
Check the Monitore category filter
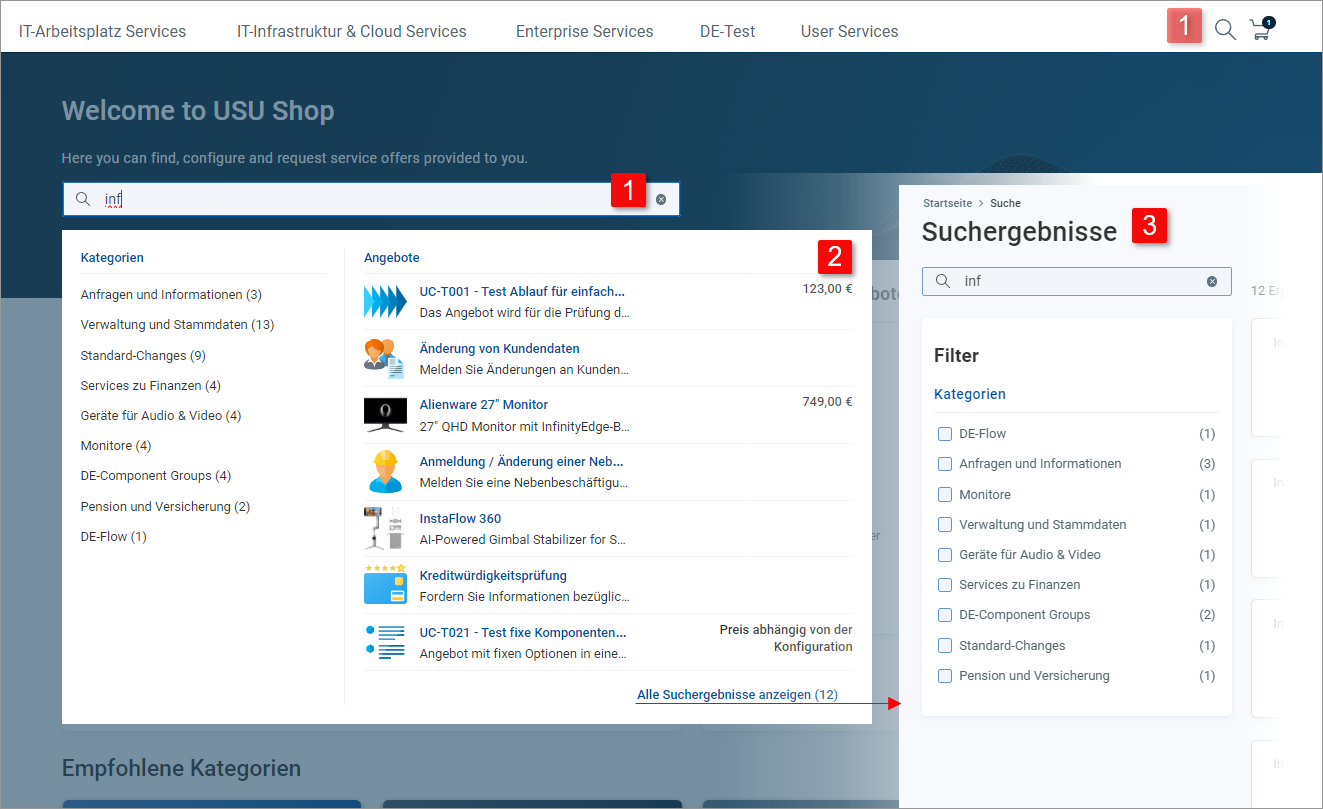click(x=945, y=494)
